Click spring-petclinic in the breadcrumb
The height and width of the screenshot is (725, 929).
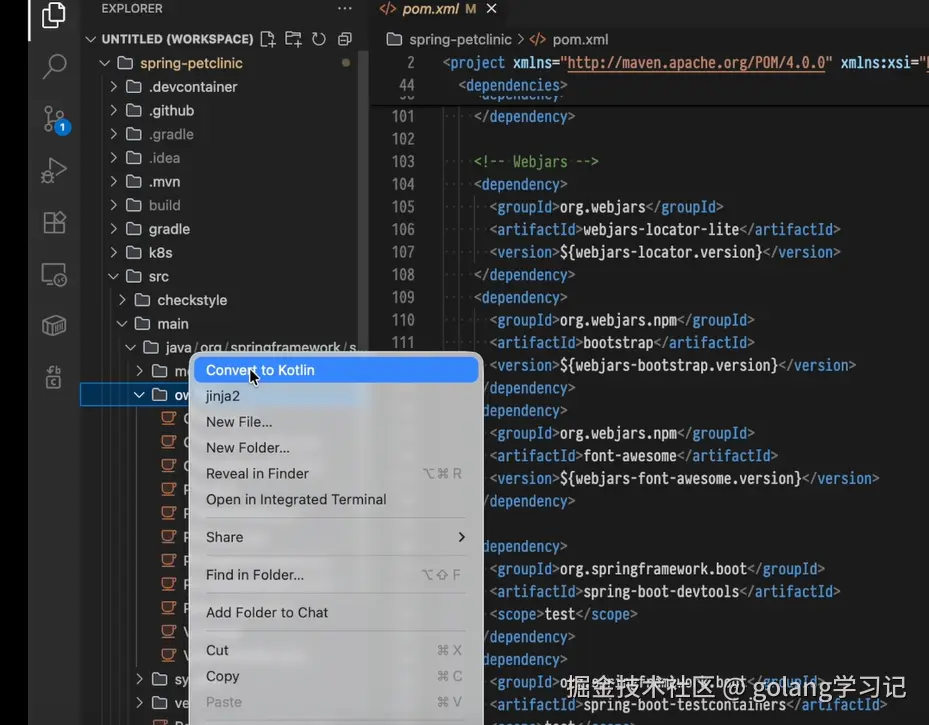point(460,40)
